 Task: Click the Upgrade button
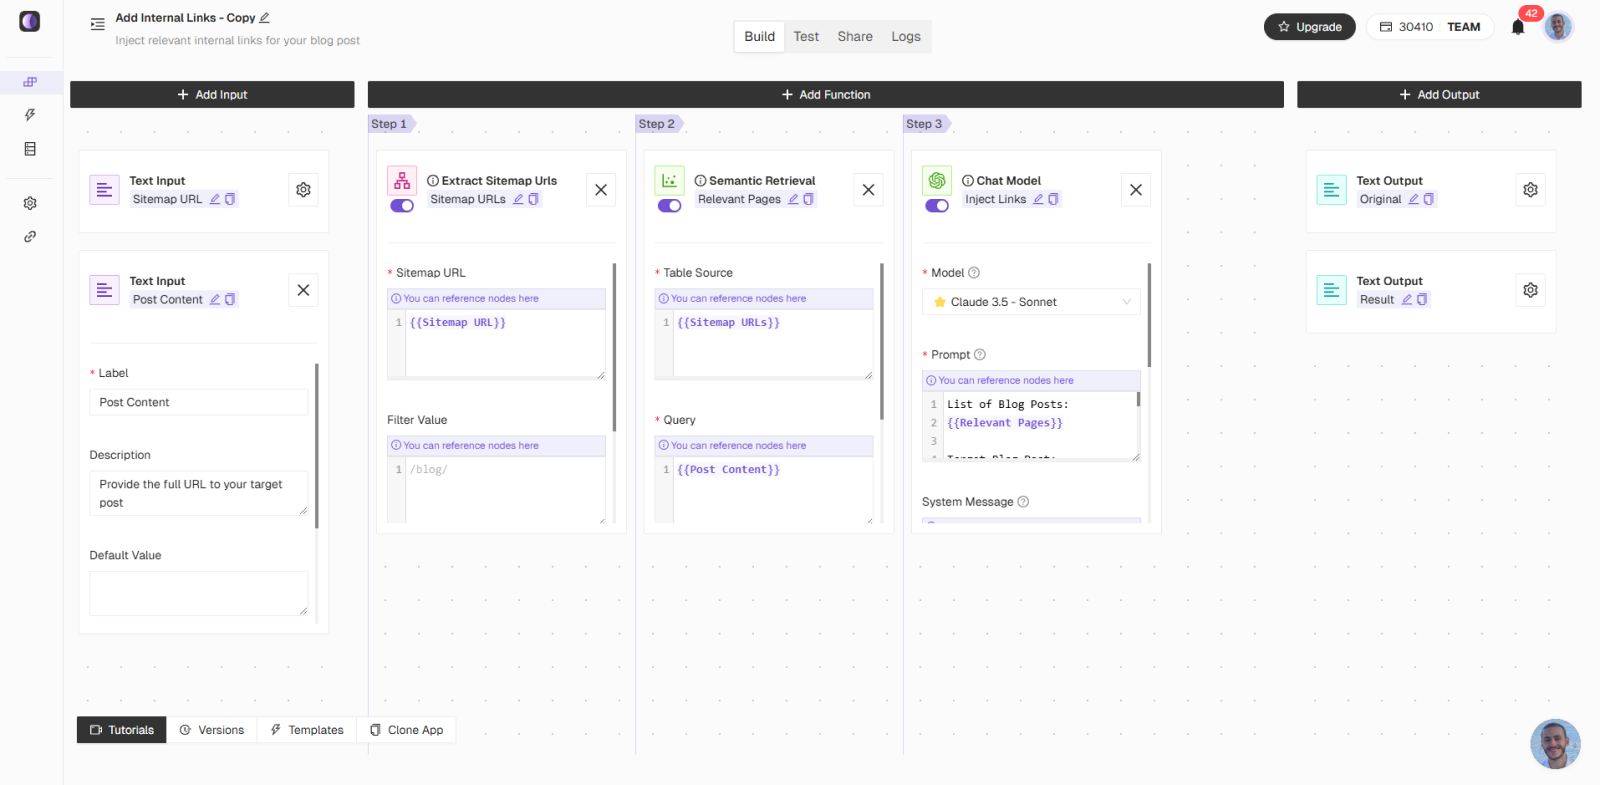pyautogui.click(x=1309, y=27)
